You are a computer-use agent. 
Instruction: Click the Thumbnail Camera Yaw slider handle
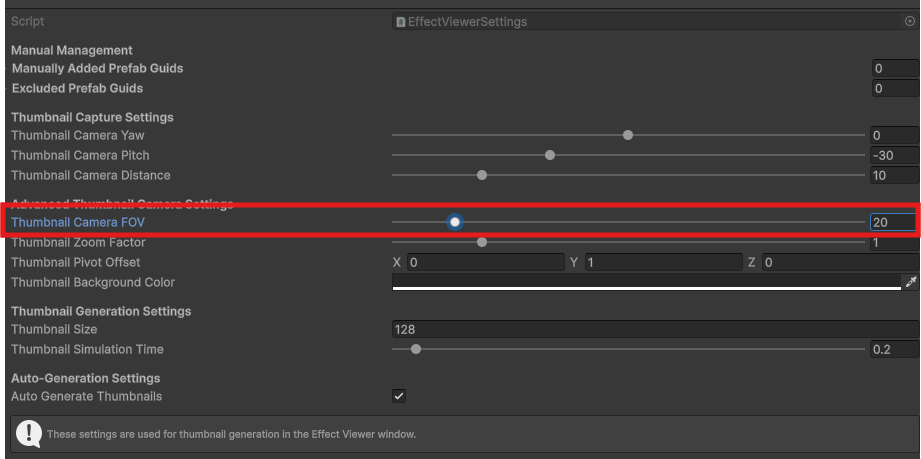[628, 135]
